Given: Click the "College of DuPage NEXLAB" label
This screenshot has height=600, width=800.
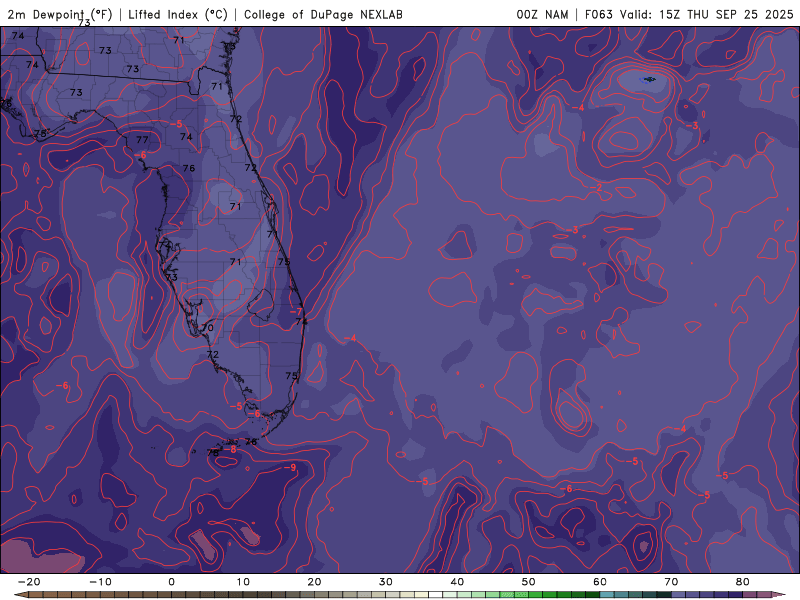Looking at the screenshot, I should click(x=323, y=14).
